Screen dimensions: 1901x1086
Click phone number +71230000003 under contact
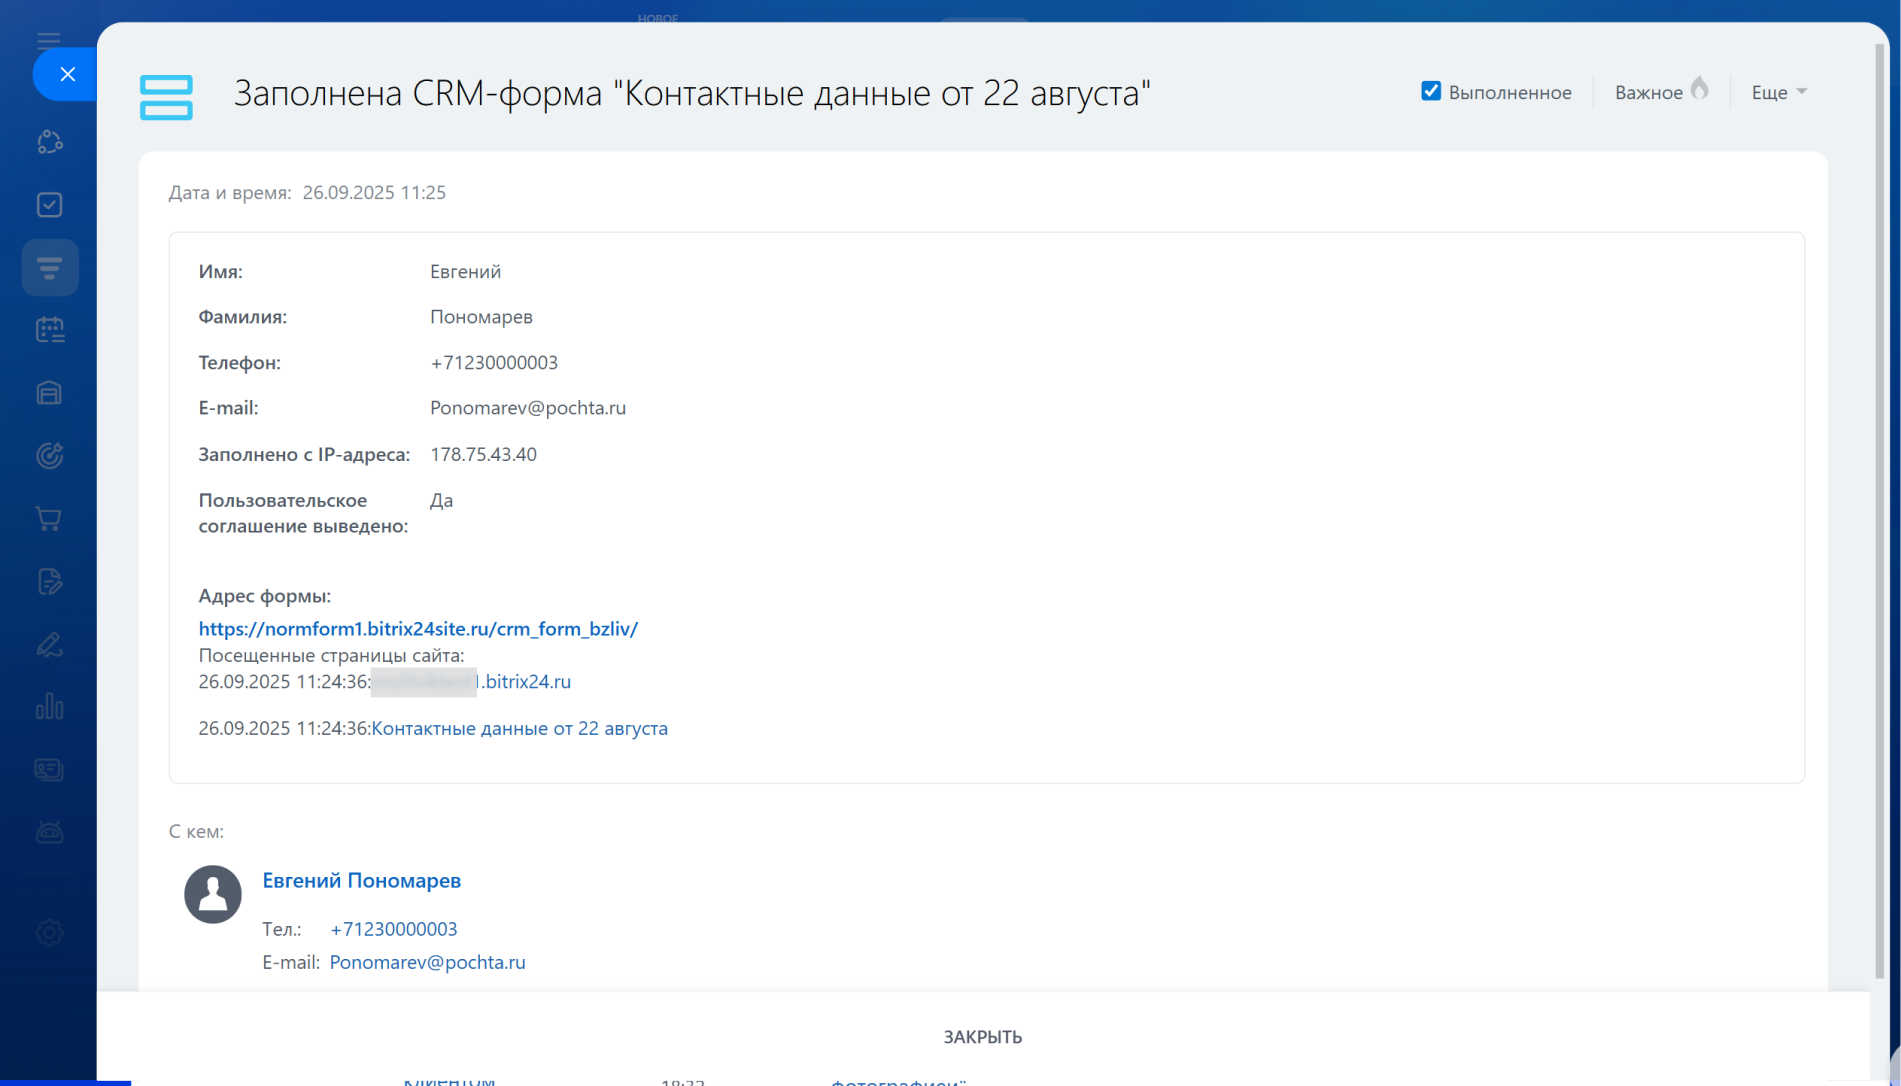393,929
